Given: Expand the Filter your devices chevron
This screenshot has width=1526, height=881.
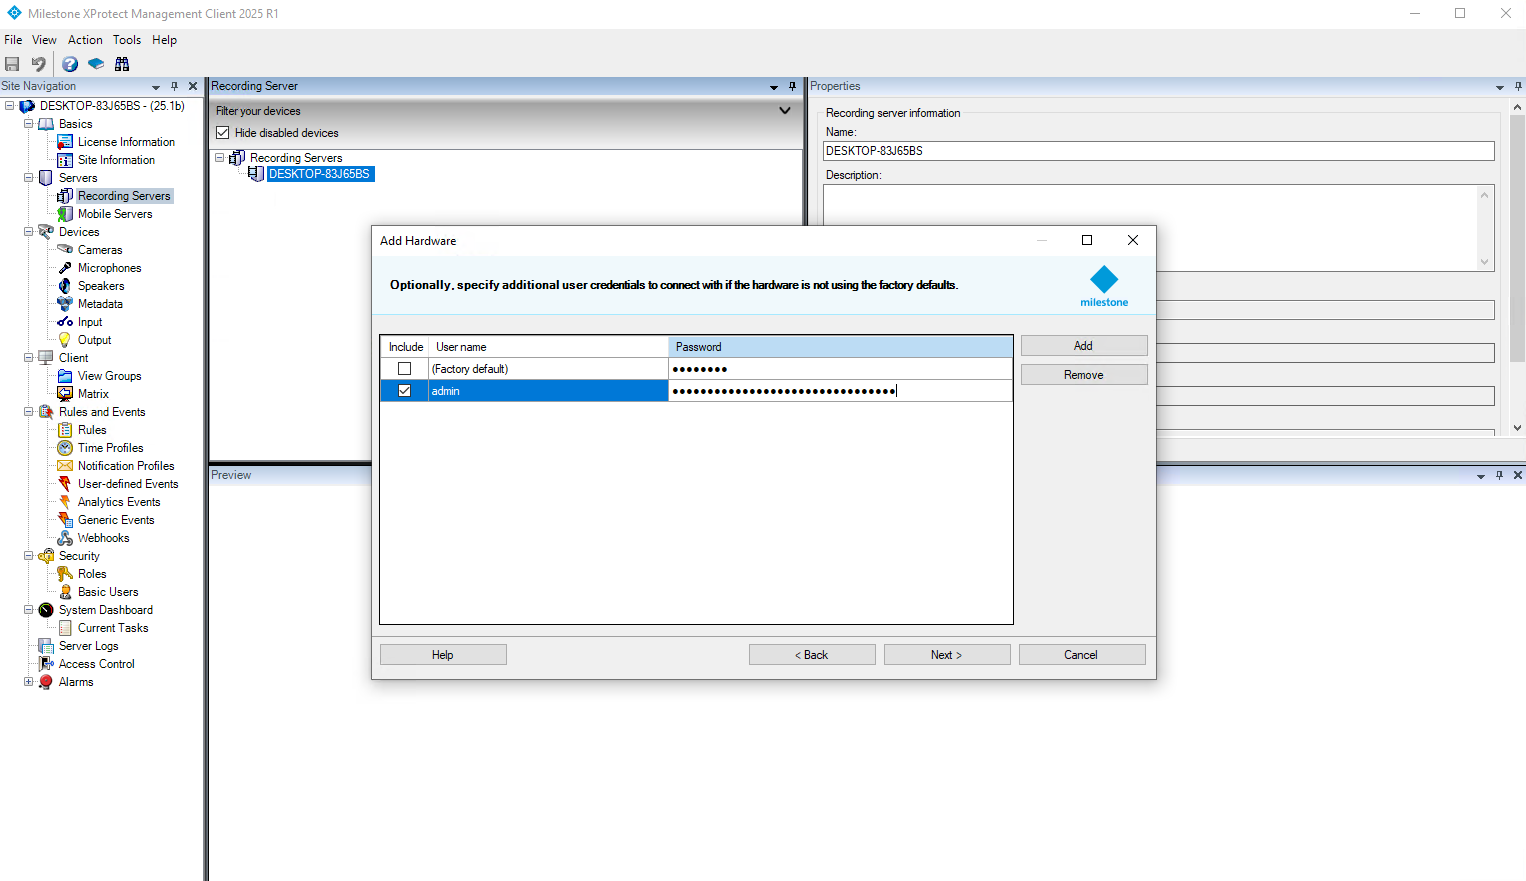Looking at the screenshot, I should pos(785,111).
